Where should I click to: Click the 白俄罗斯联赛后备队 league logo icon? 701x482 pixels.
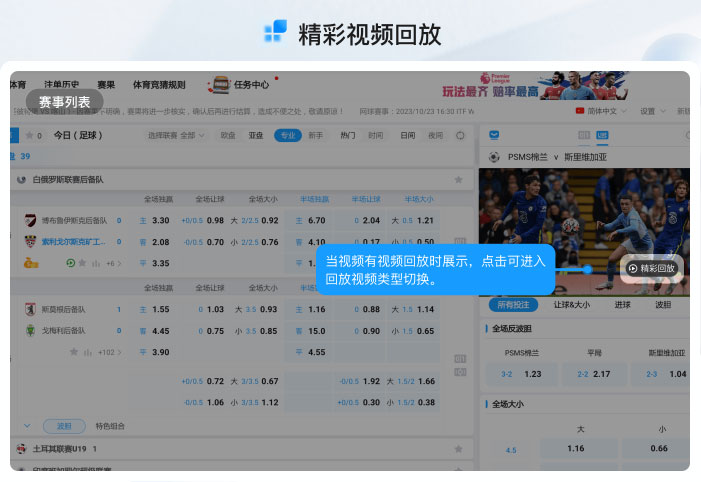[22, 179]
